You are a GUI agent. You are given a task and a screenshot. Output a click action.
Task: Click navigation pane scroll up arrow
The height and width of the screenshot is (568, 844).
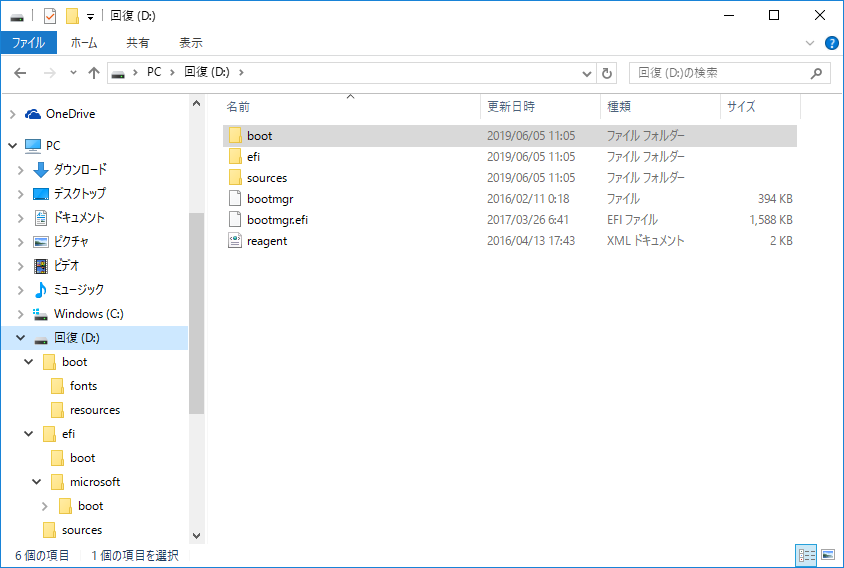[x=196, y=103]
